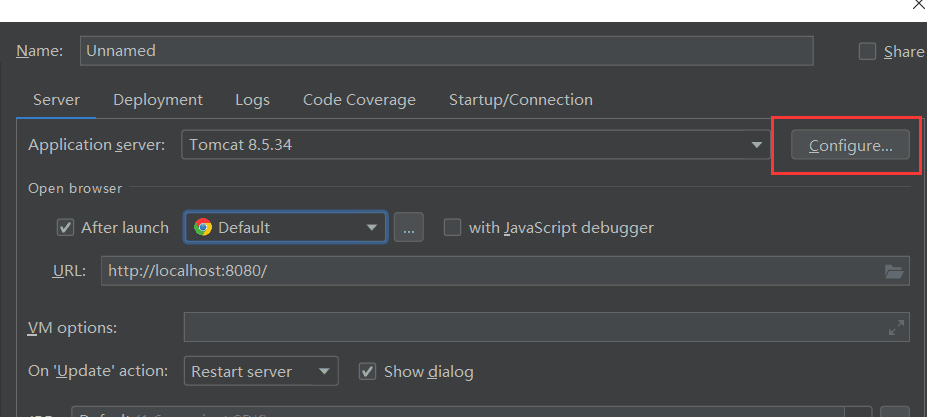Click the ellipsis browse button beside browser dropdown

[x=408, y=227]
